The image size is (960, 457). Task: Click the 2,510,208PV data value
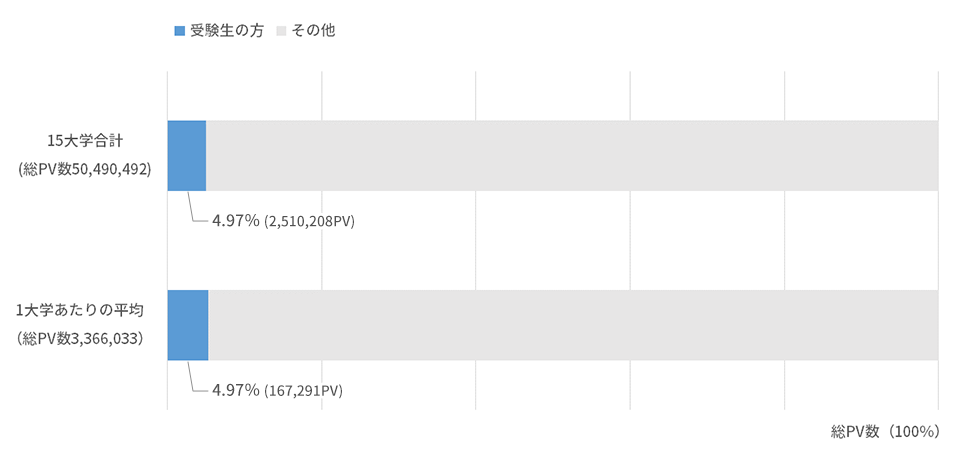click(310, 222)
